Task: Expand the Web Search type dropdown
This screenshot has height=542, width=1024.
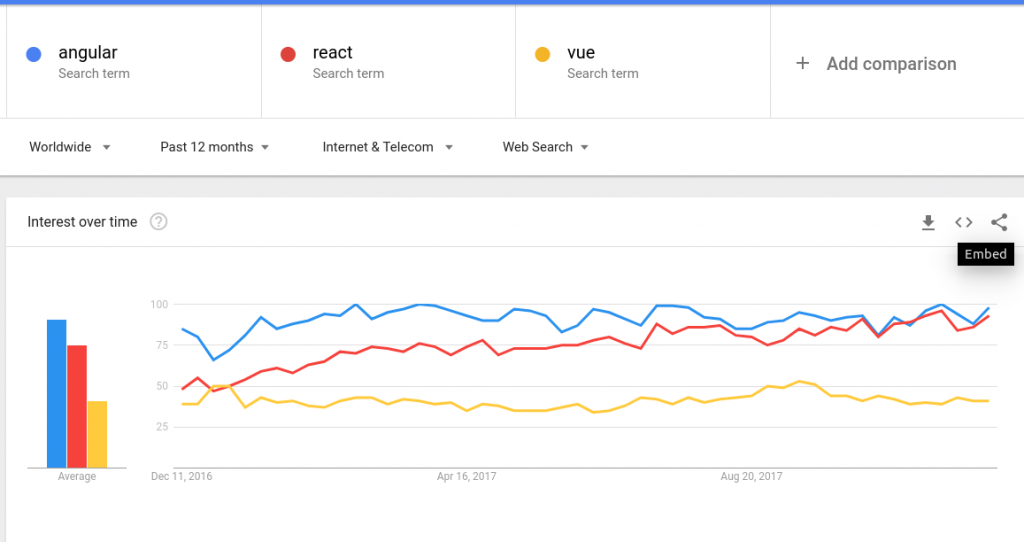Action: (x=545, y=147)
